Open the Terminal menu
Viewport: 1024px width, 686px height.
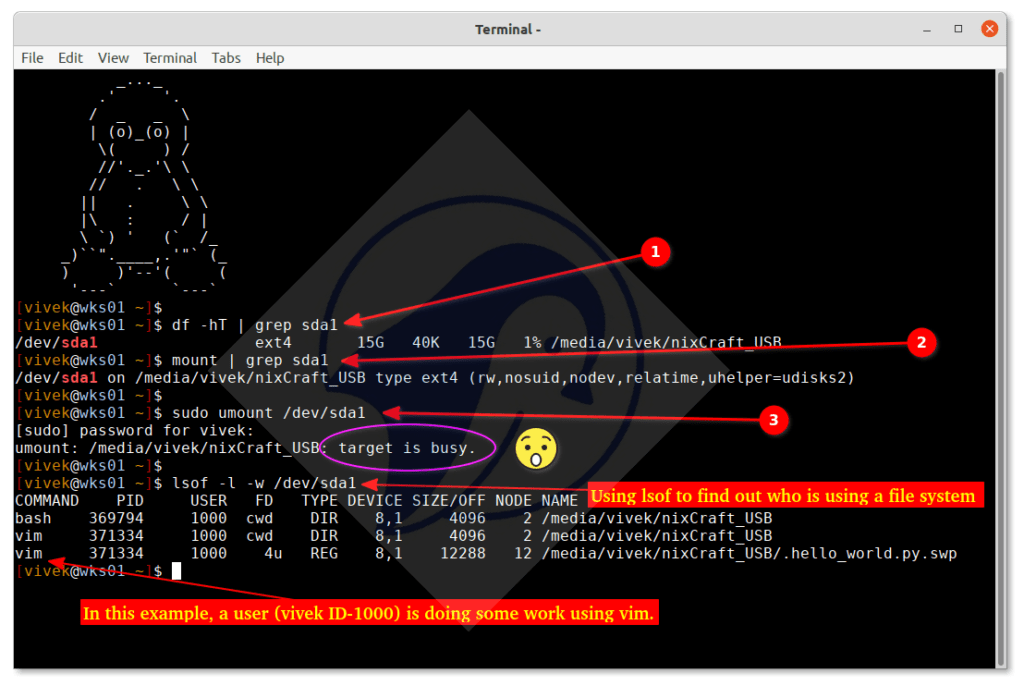[x=169, y=57]
